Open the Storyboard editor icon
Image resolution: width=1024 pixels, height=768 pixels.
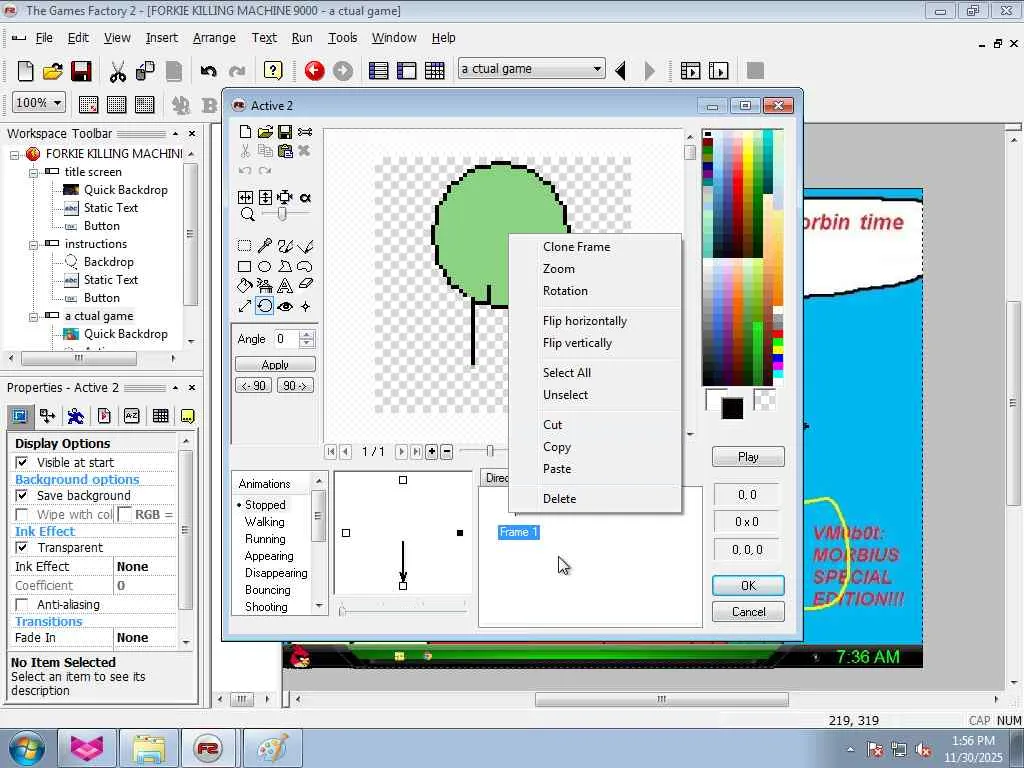pos(378,71)
